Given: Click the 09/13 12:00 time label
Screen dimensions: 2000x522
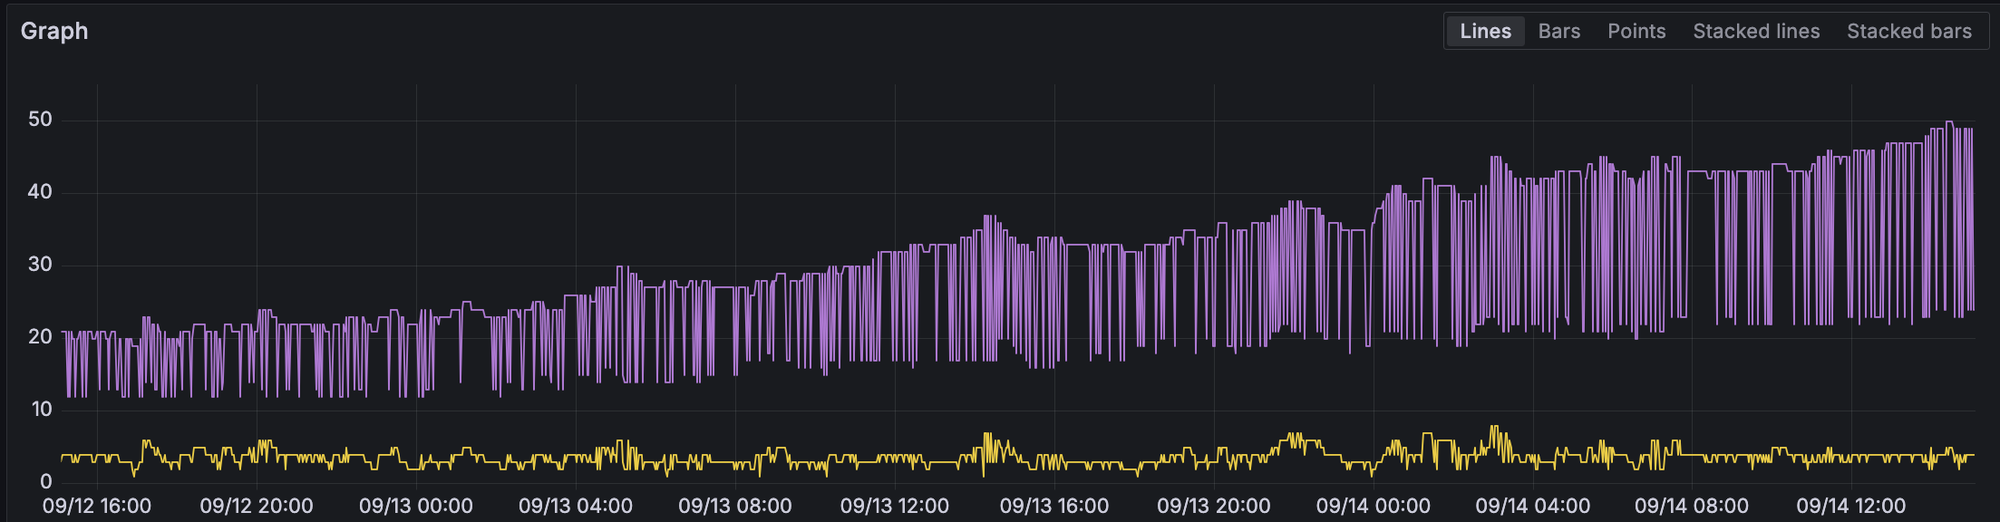Looking at the screenshot, I should coord(894,506).
